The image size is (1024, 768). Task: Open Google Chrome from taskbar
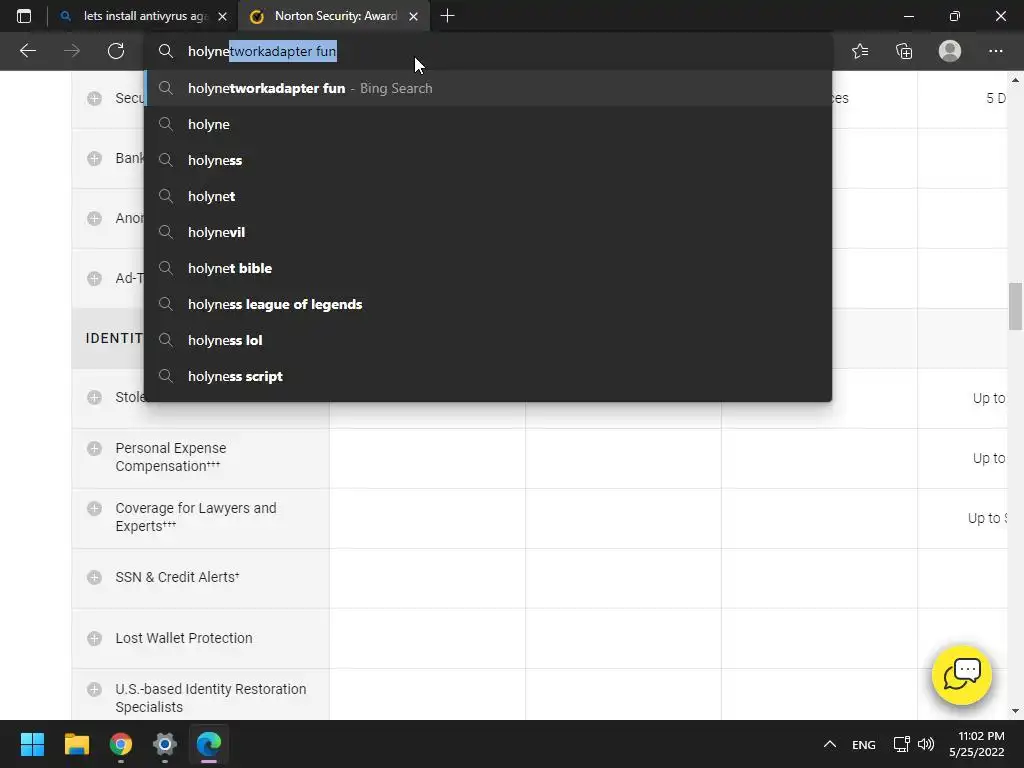pos(121,744)
